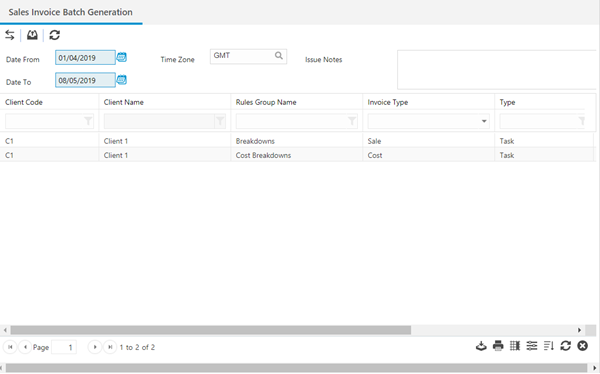Sort by Rules Group Name column header

coord(266,102)
